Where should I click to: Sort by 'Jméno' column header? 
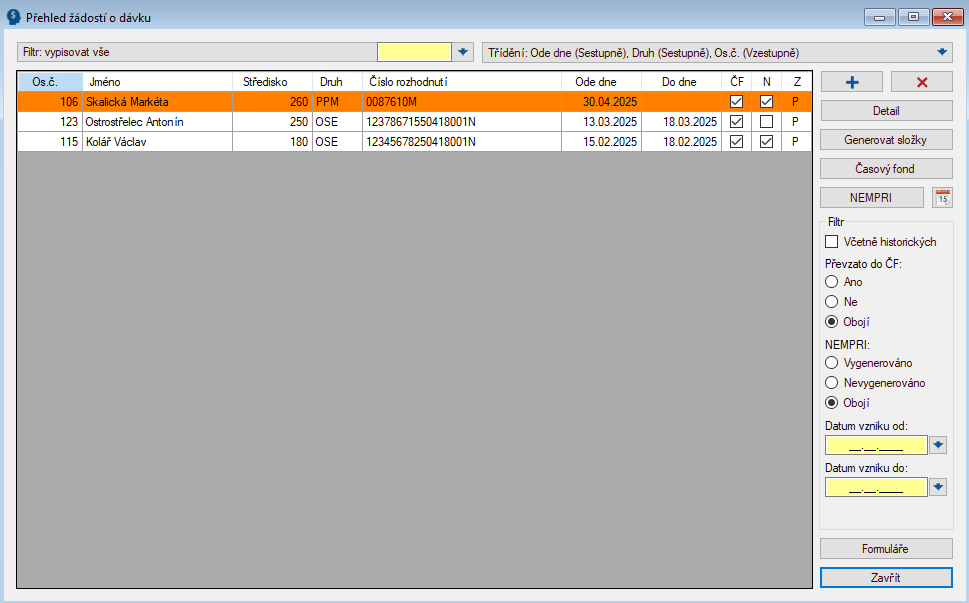(x=156, y=82)
